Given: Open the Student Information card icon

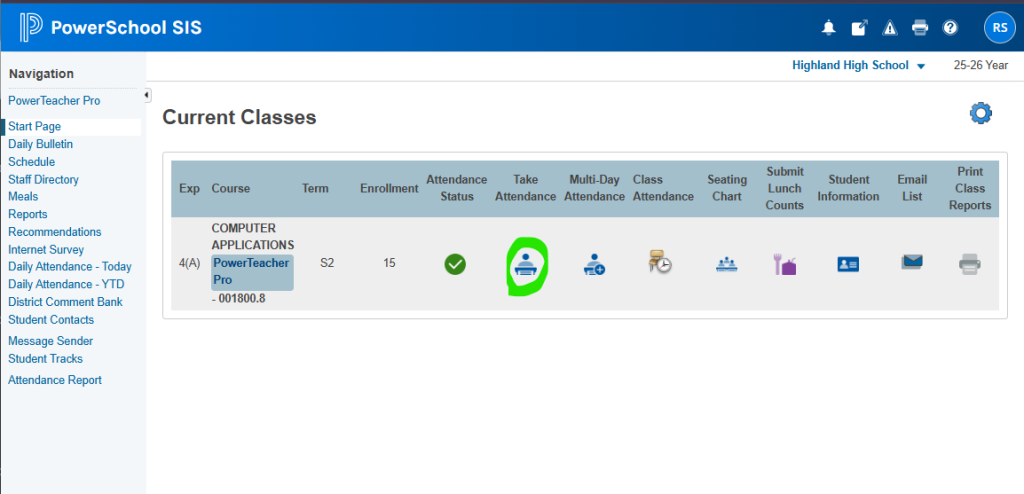Looking at the screenshot, I should 848,264.
